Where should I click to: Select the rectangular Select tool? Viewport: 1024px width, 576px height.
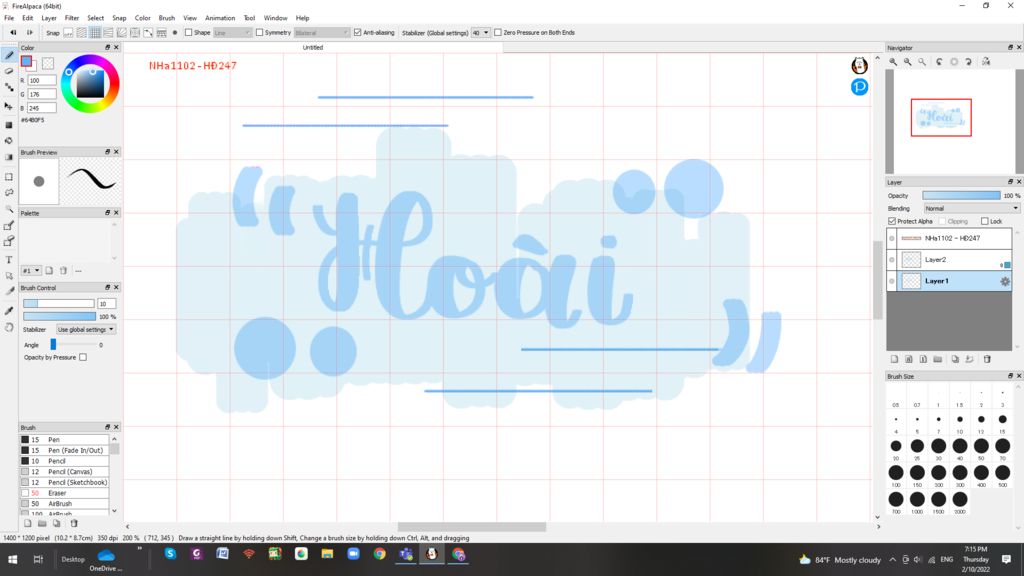coord(9,177)
